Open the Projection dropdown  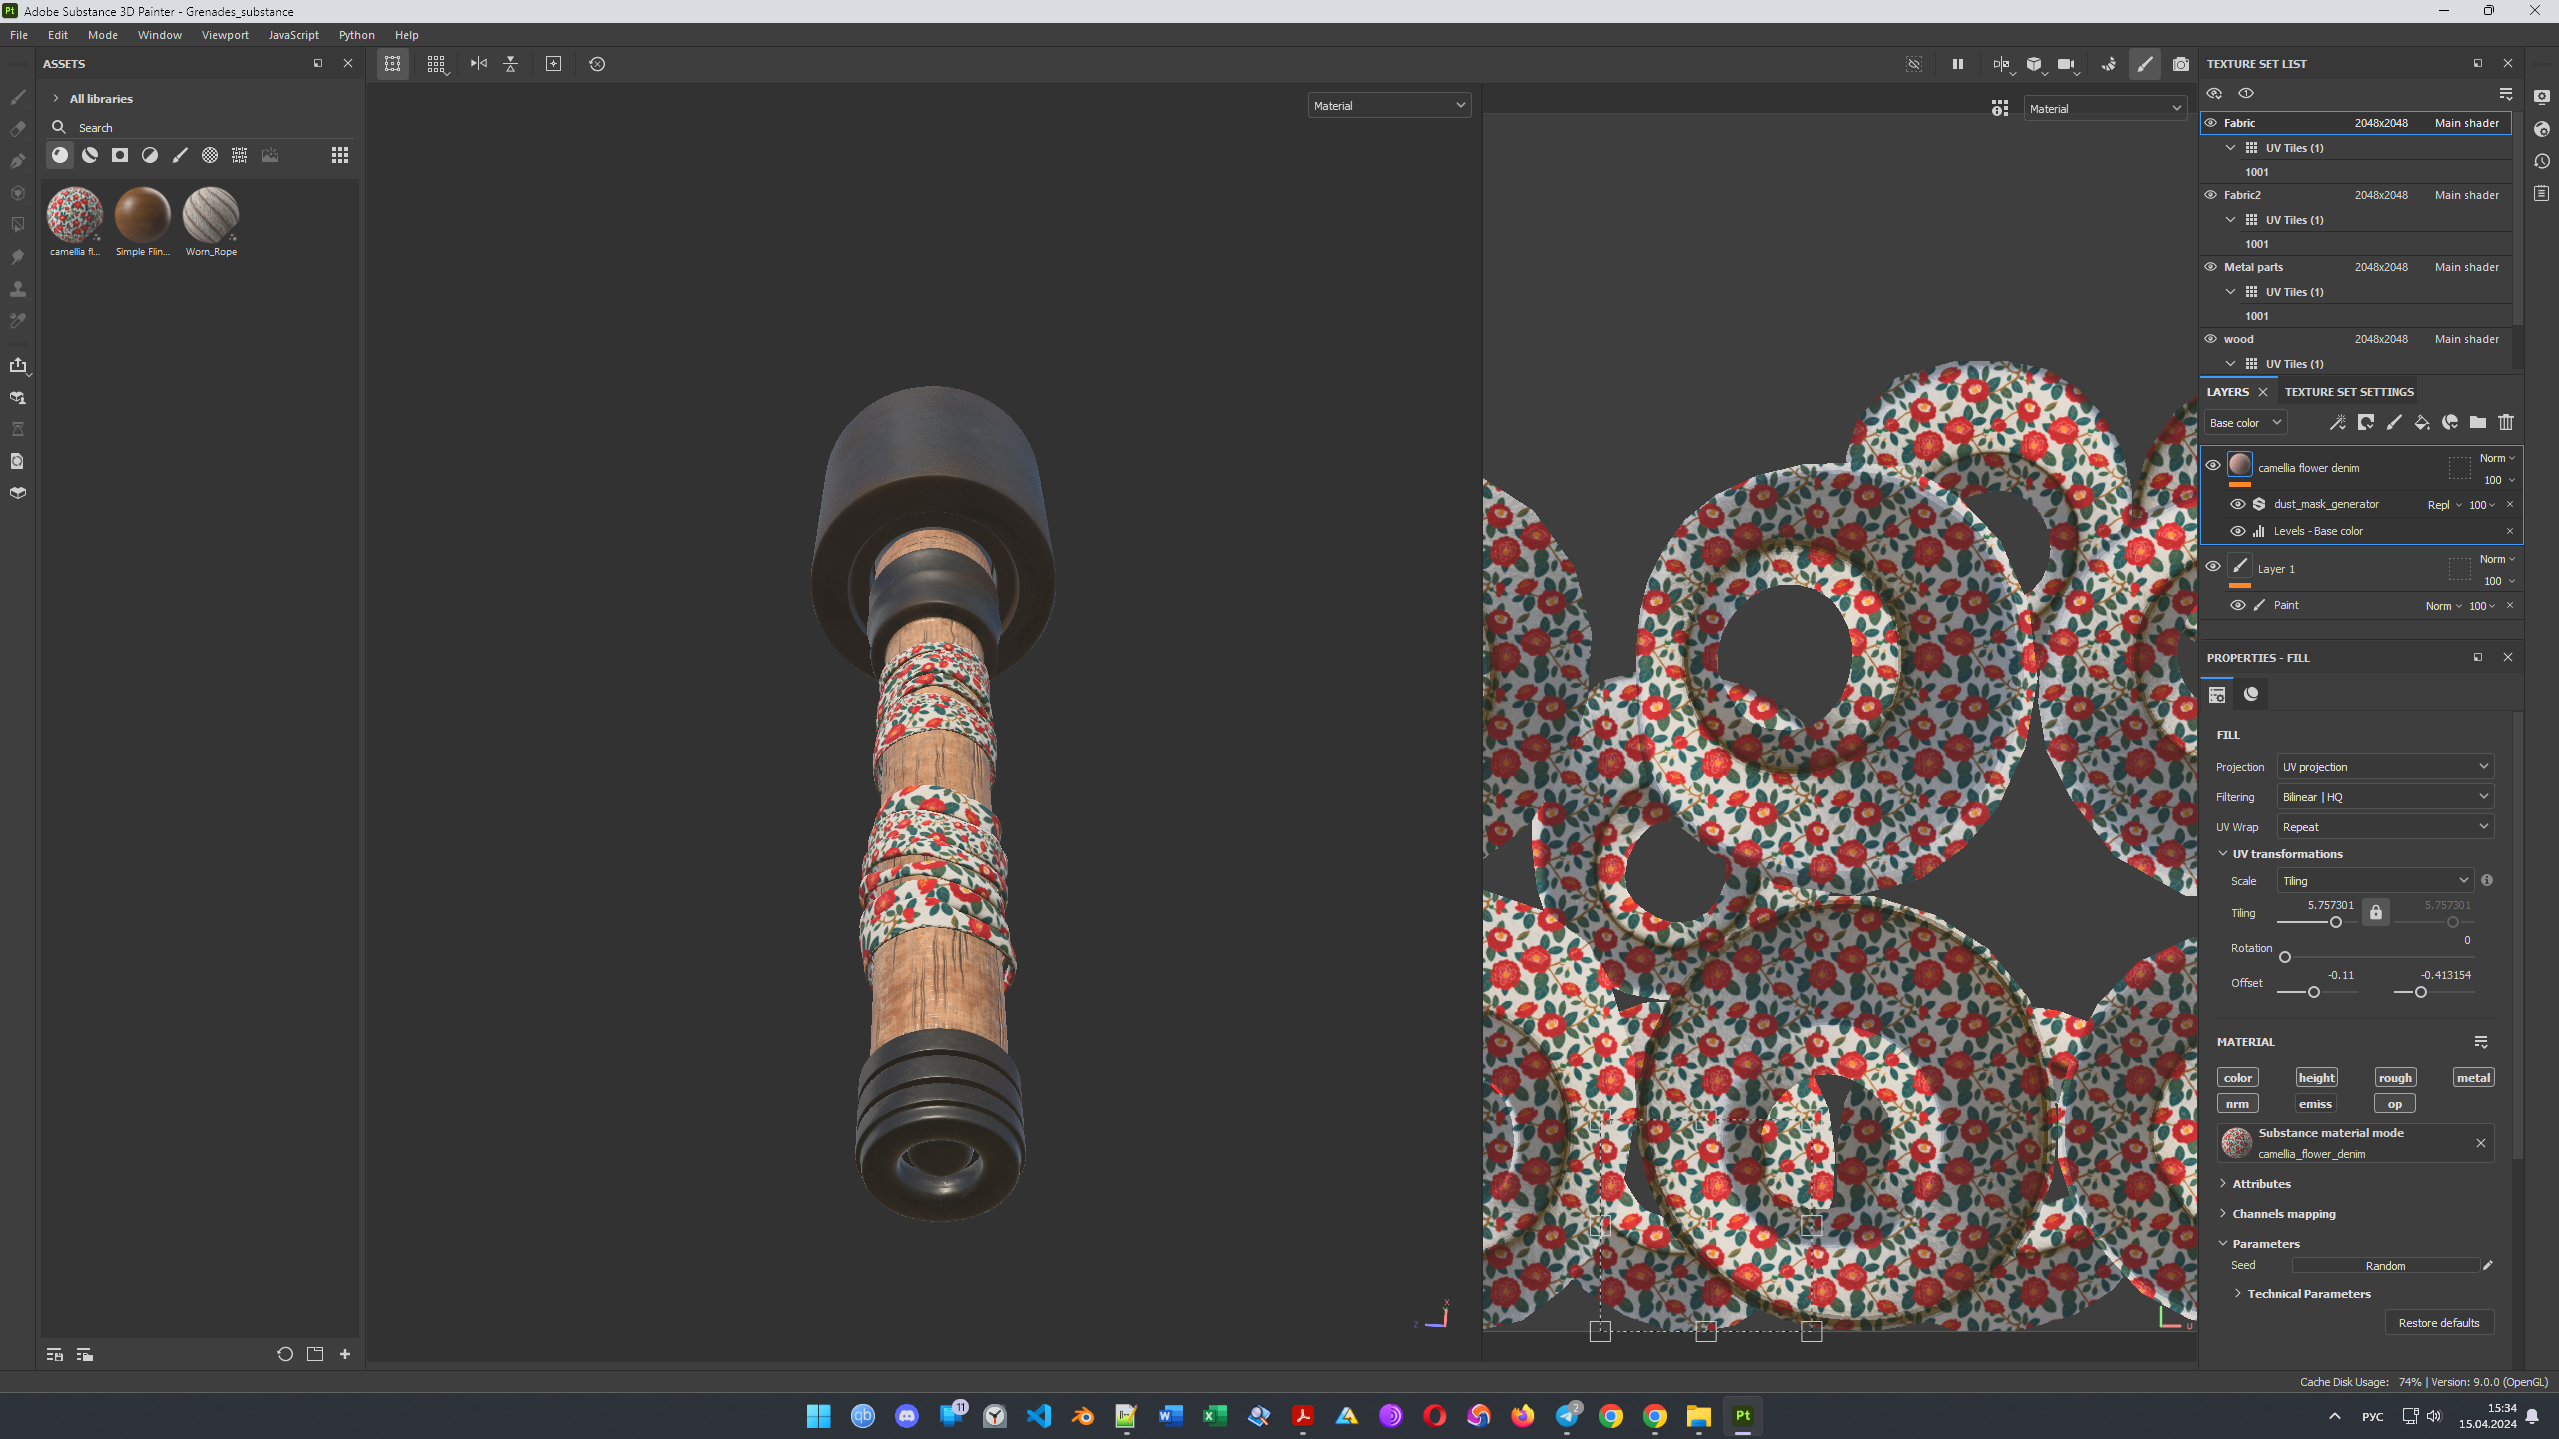2384,767
